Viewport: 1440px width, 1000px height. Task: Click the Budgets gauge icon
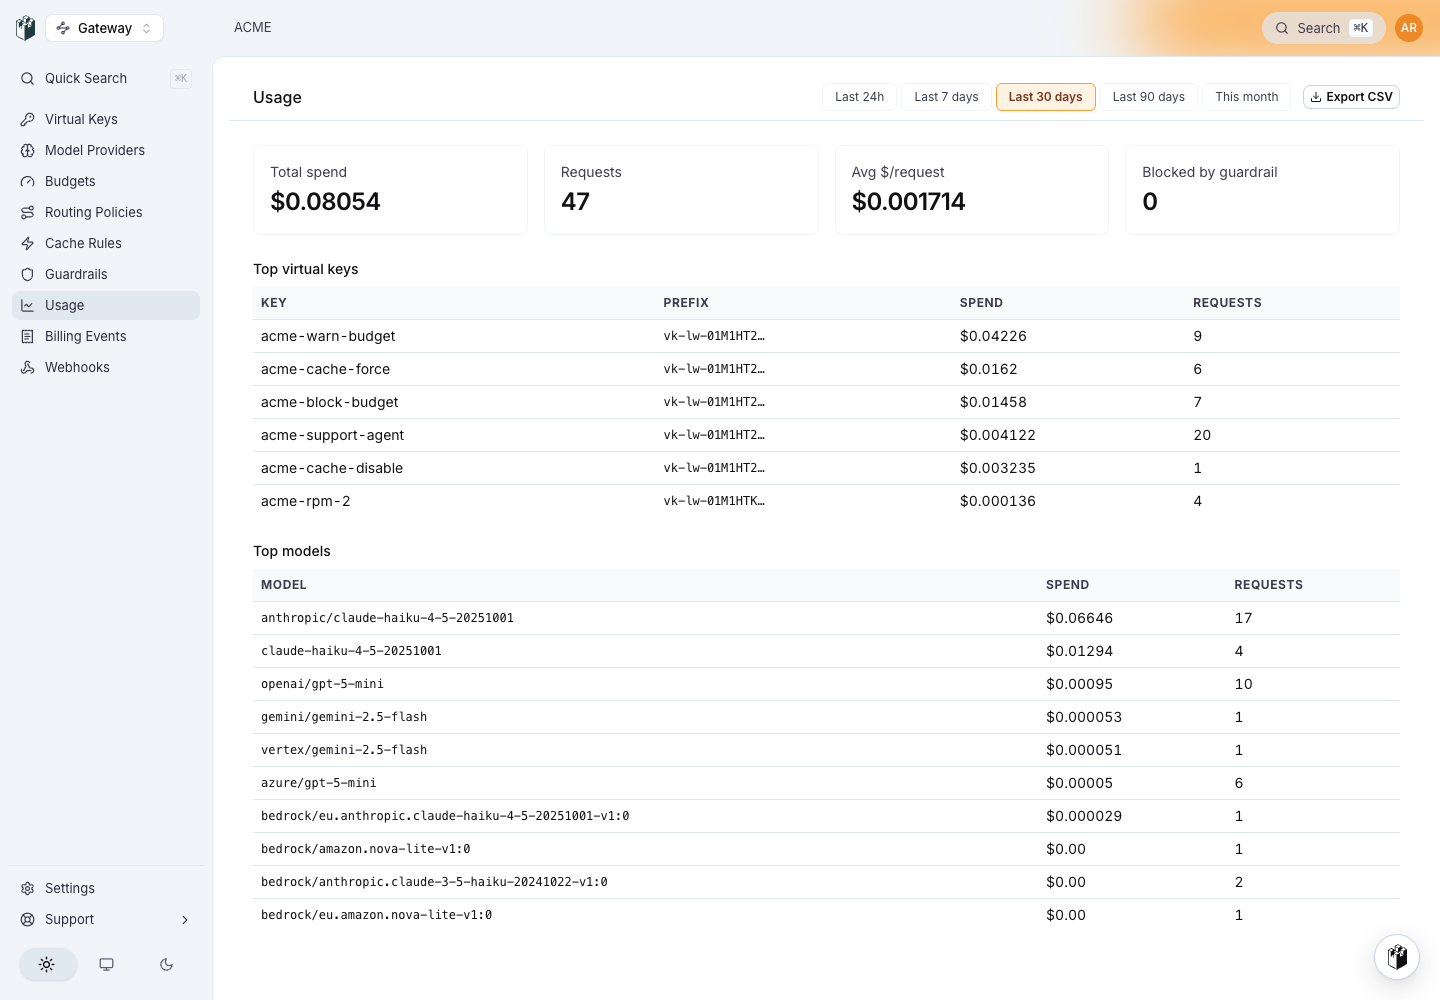point(28,181)
